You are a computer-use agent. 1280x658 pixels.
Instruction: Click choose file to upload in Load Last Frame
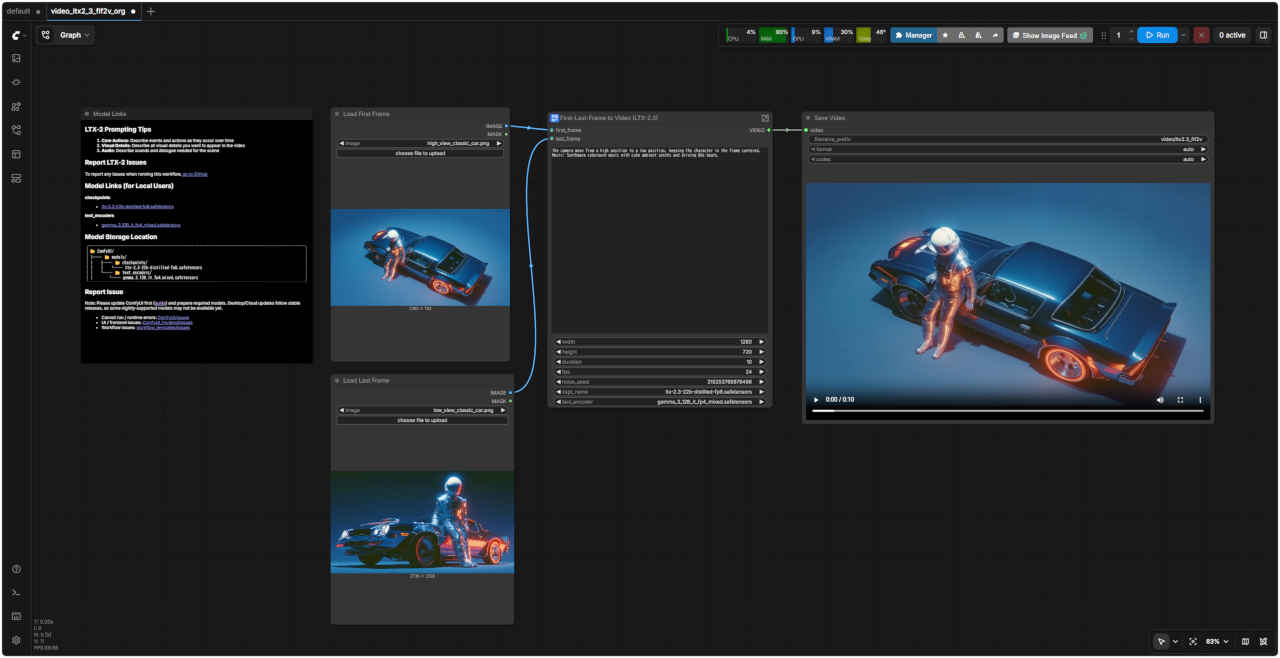pos(421,420)
